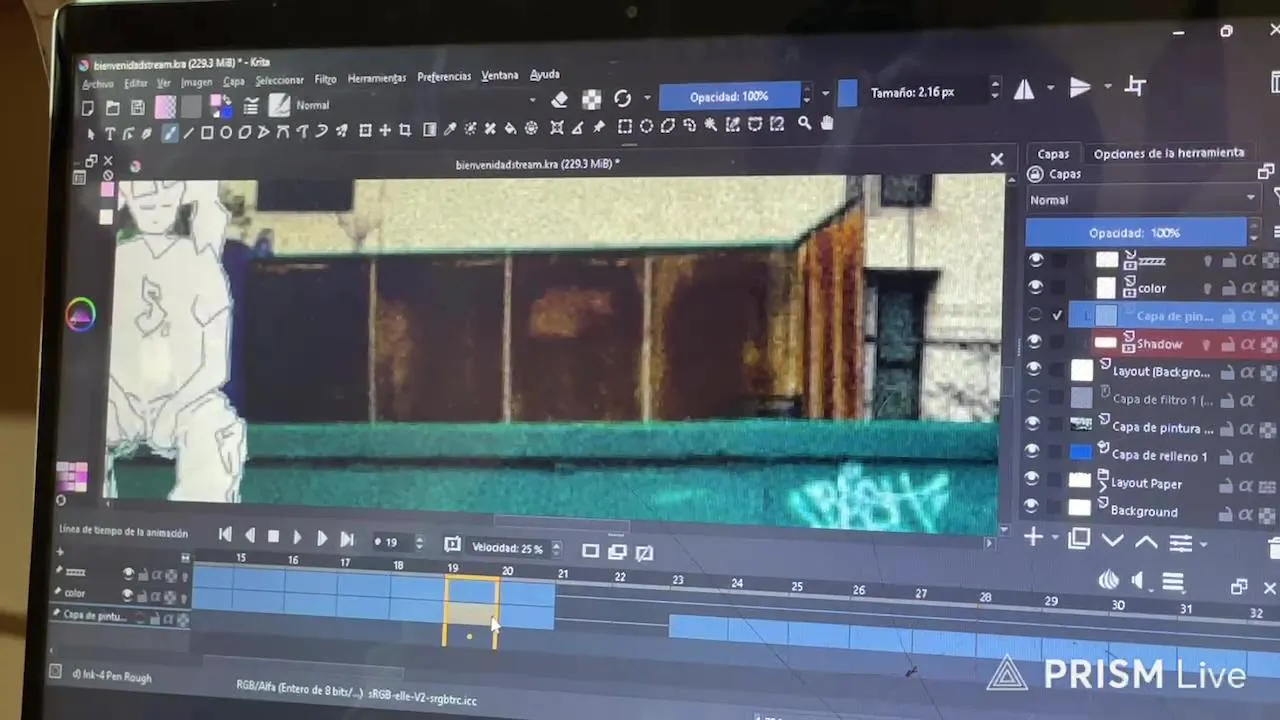The width and height of the screenshot is (1280, 720).
Task: Select the Freehand Brush tool
Action: 169,132
